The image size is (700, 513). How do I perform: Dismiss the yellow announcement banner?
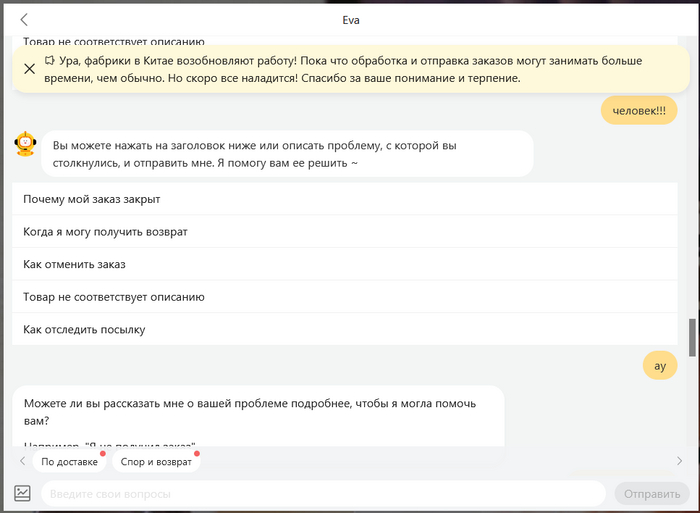point(29,69)
